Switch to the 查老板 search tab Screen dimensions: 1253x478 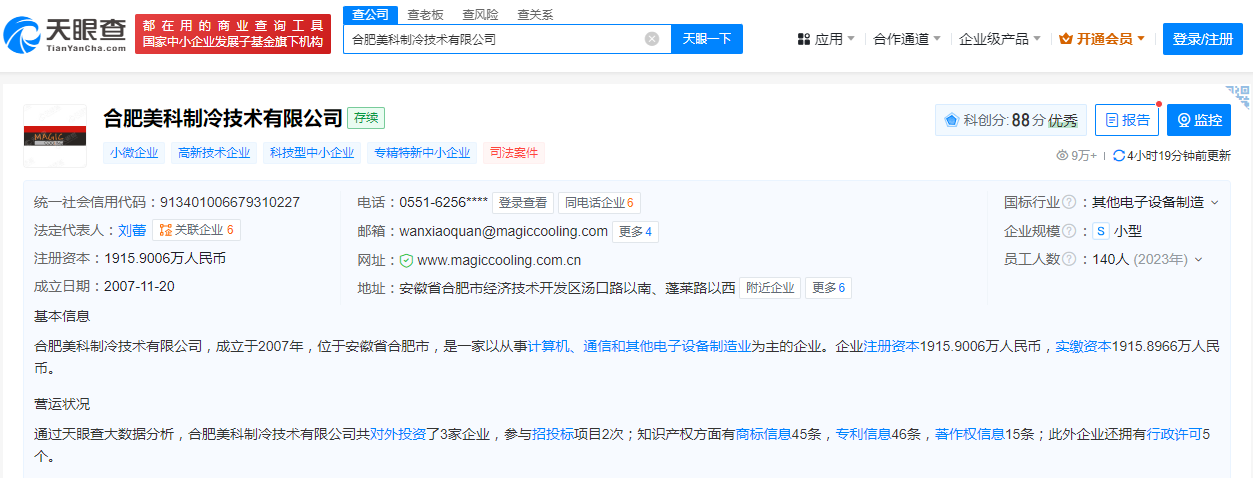(426, 14)
